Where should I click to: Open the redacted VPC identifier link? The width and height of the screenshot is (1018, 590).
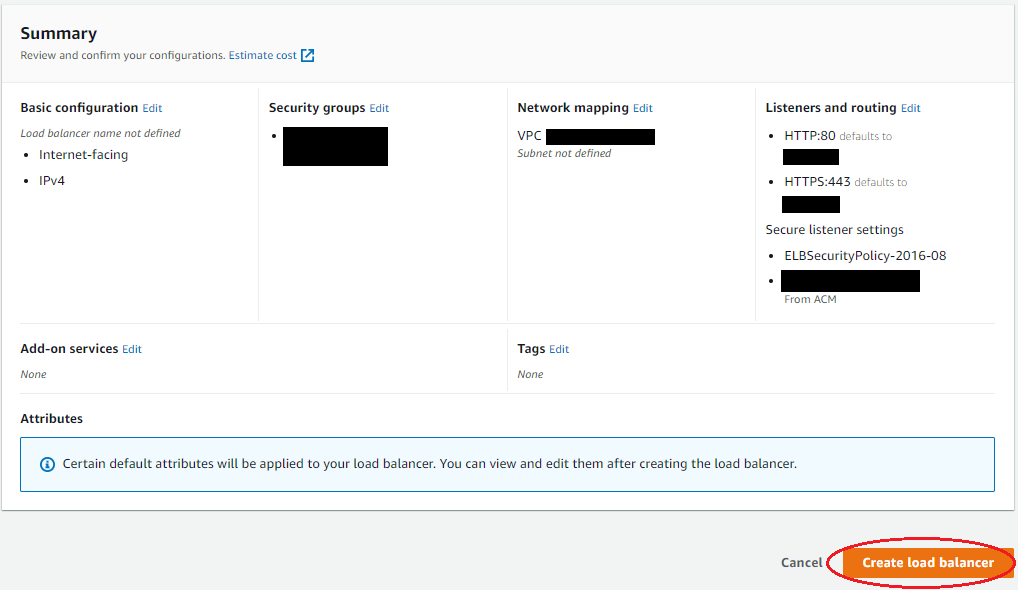601,137
